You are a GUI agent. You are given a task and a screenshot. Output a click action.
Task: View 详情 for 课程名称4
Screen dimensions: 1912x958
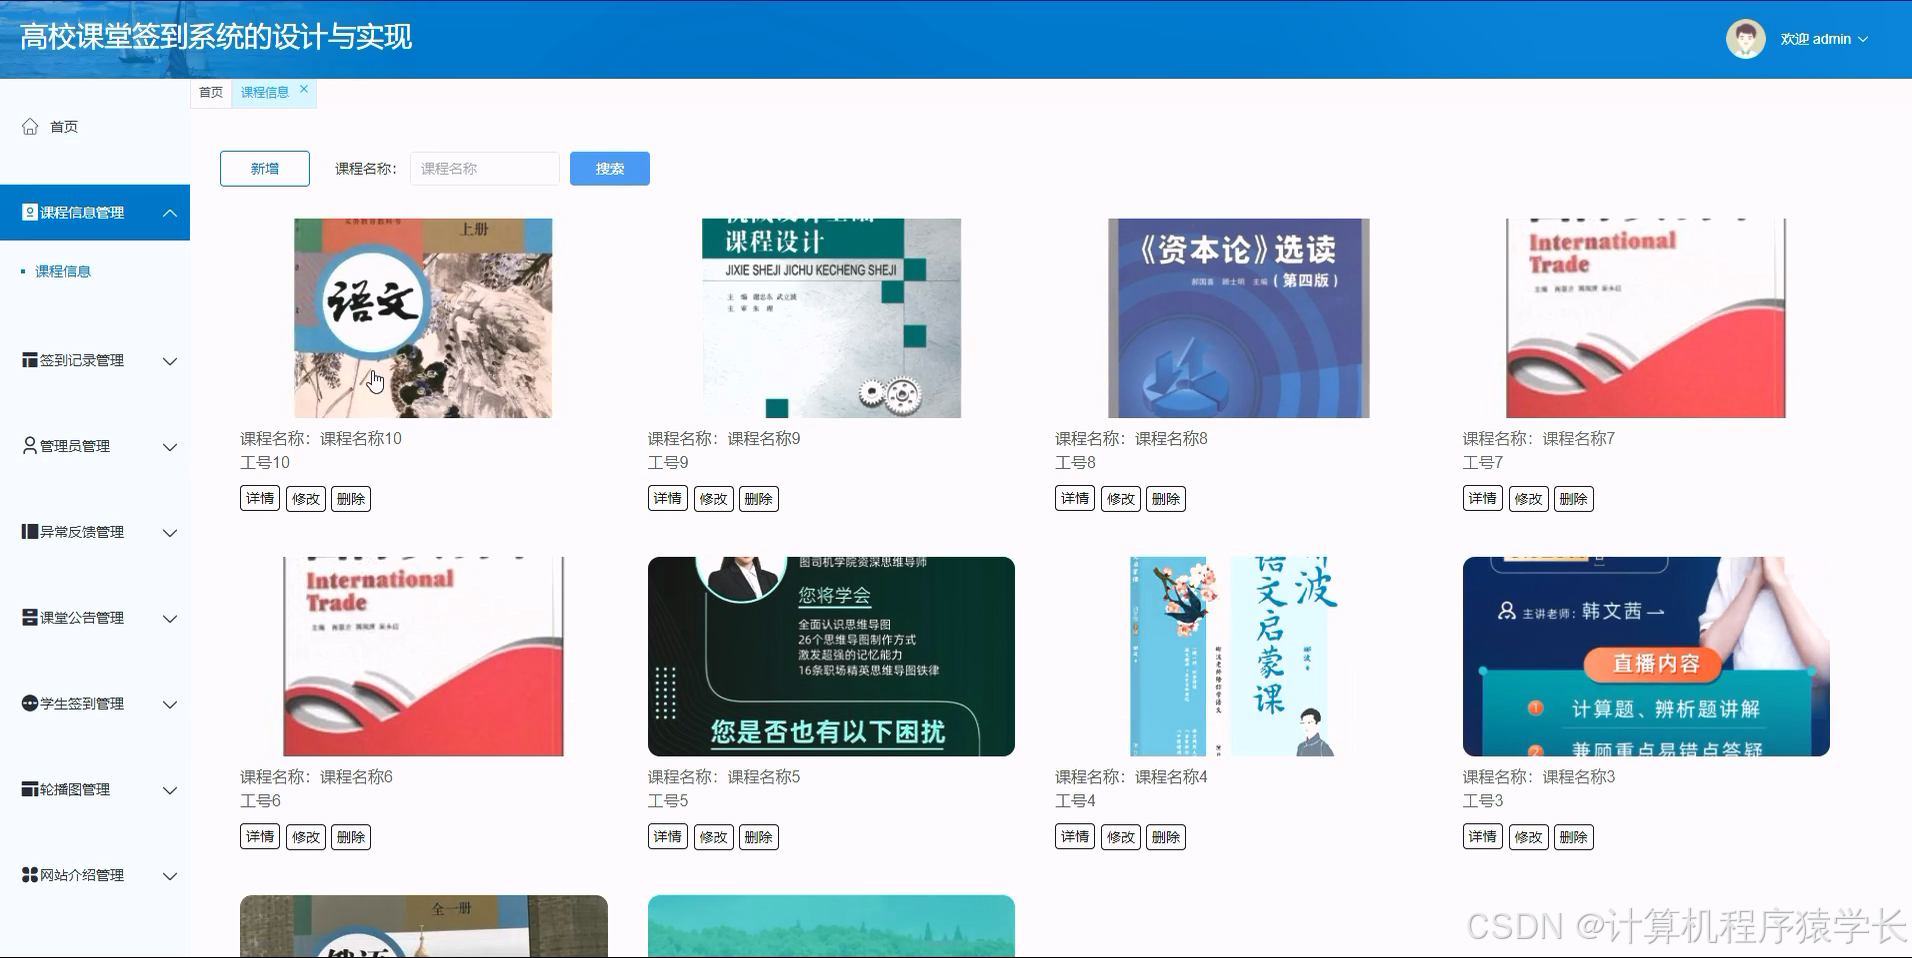click(1075, 837)
